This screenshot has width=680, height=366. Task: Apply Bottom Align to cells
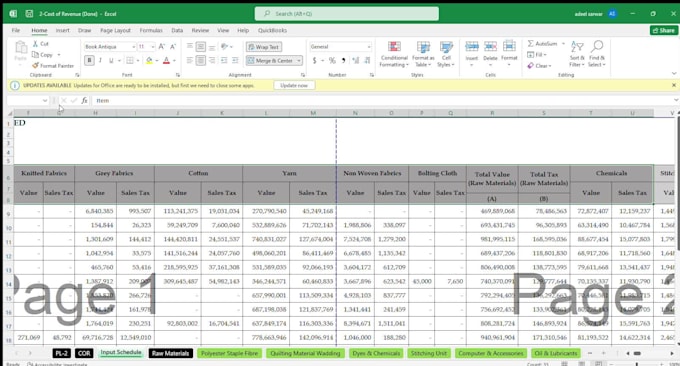[212, 46]
